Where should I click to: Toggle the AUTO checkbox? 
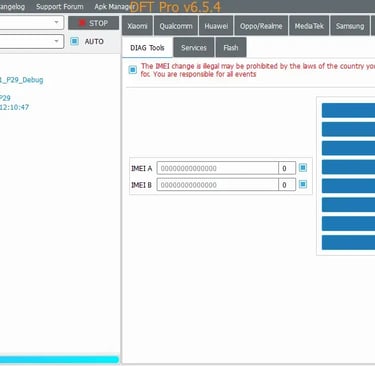point(75,41)
